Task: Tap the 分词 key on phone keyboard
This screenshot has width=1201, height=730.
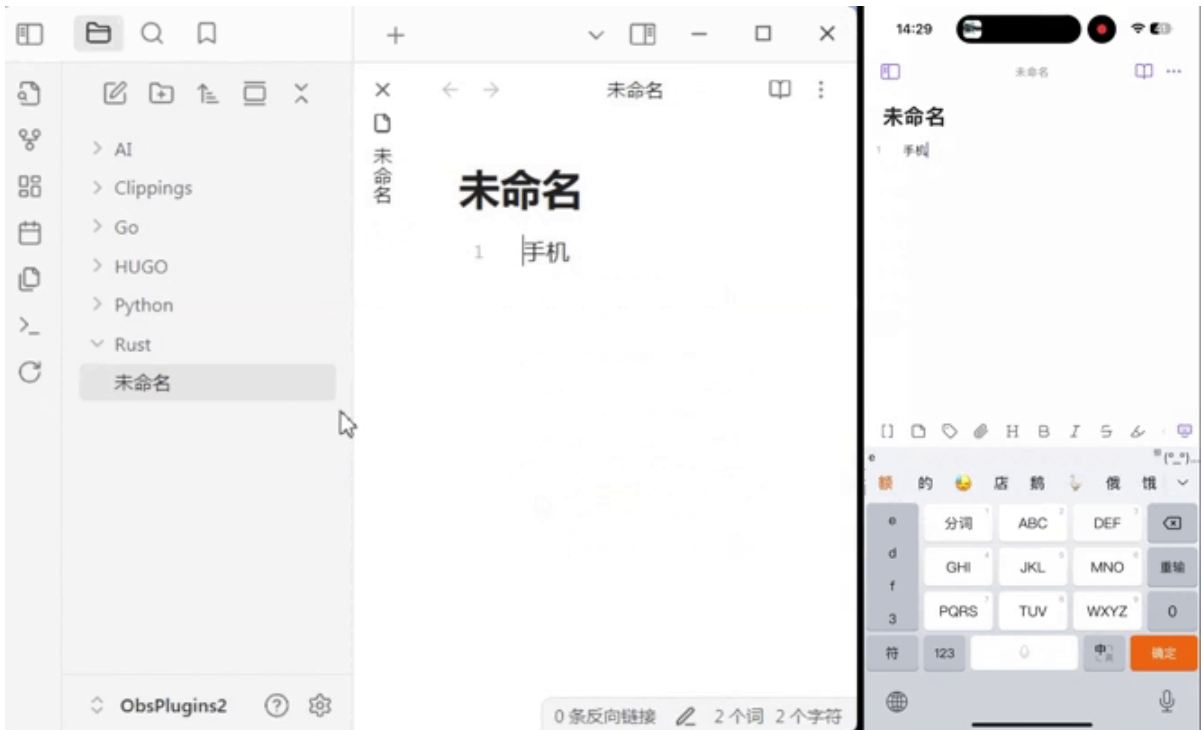Action: click(x=958, y=523)
